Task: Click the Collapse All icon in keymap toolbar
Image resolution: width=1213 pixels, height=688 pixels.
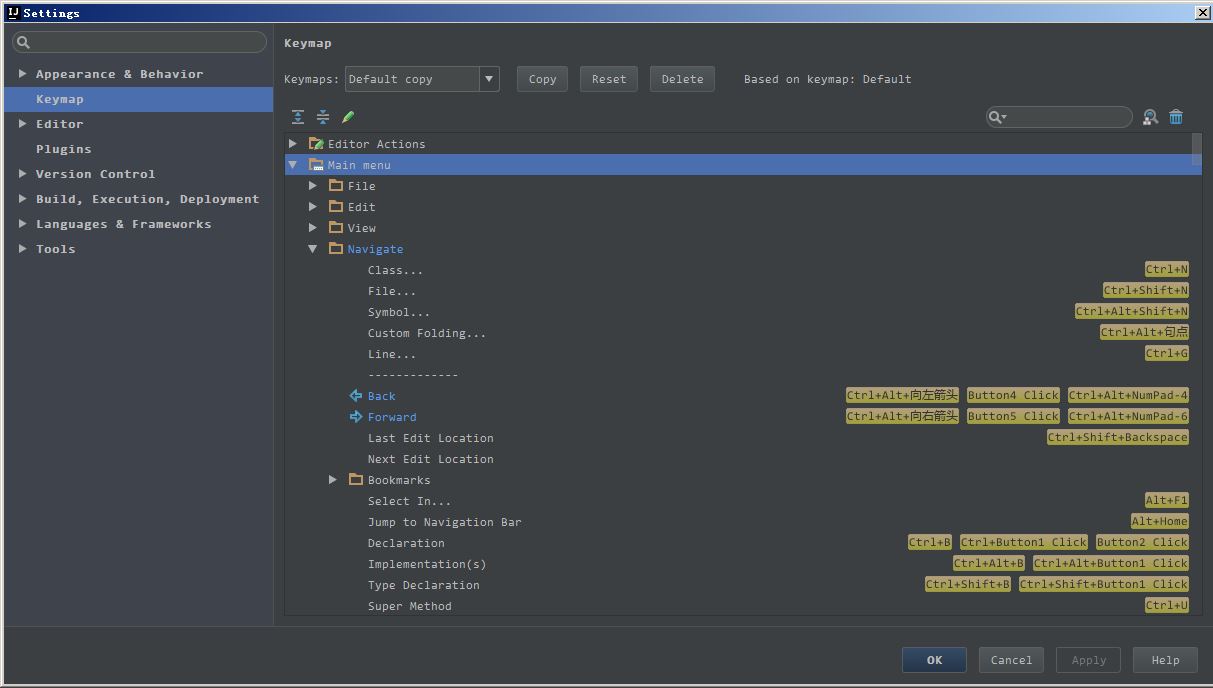Action: 323,117
